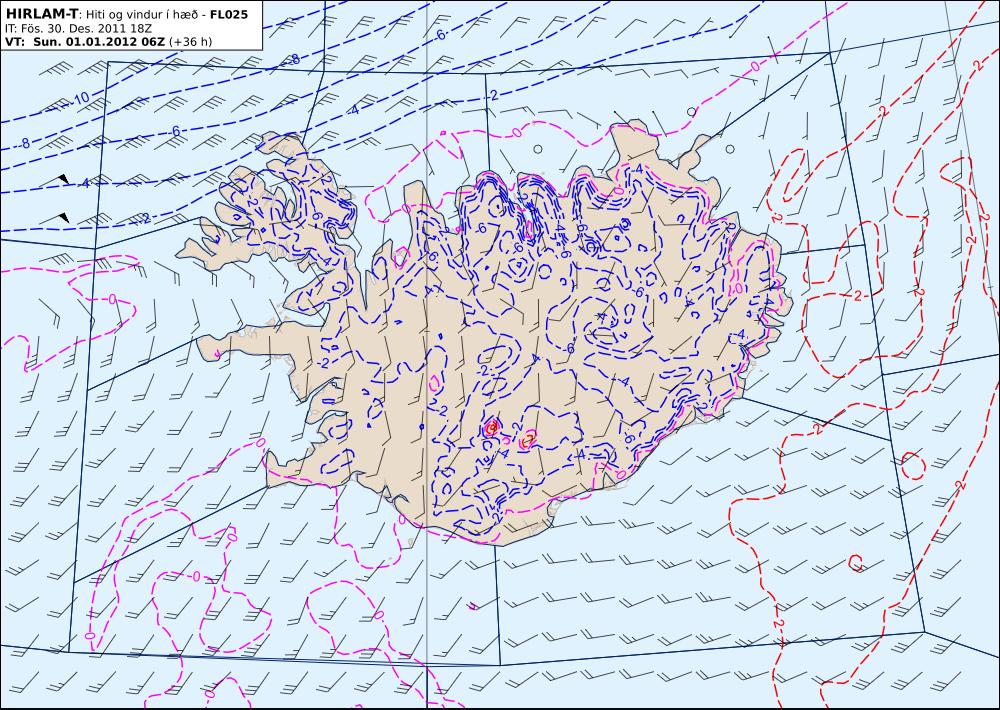Select the 'Hiti og vindur í hæð' caption

pyautogui.click(x=143, y=14)
